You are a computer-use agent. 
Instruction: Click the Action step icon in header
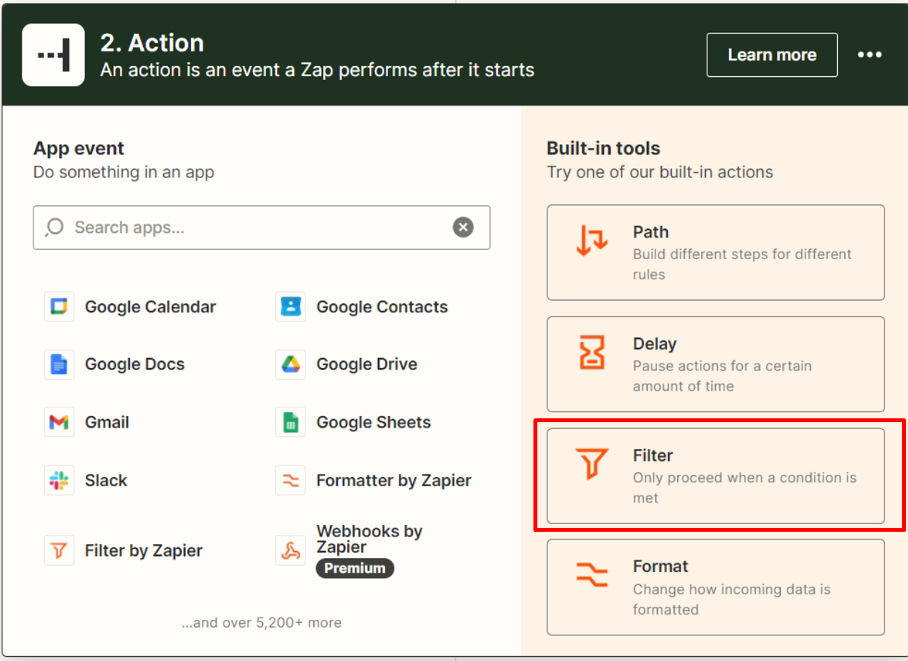[53, 55]
